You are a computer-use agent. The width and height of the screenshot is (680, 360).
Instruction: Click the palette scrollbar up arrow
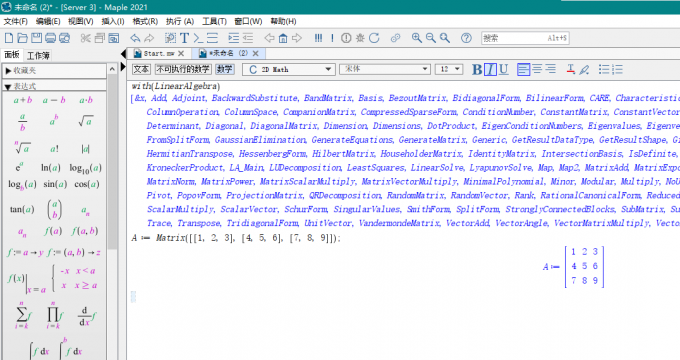(x=112, y=69)
